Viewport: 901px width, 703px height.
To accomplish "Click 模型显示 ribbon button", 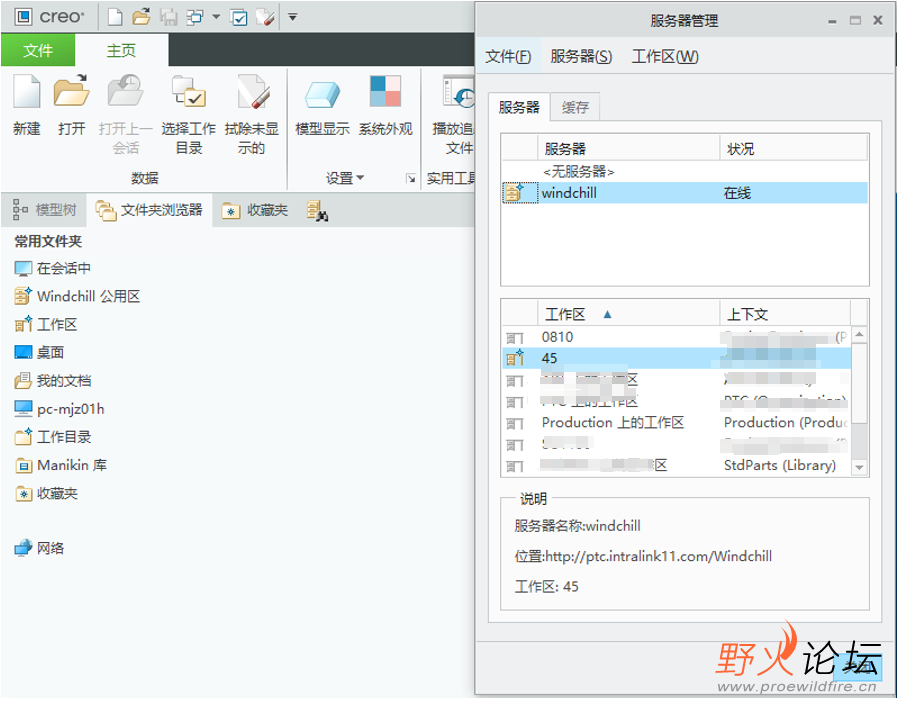I will click(x=322, y=106).
